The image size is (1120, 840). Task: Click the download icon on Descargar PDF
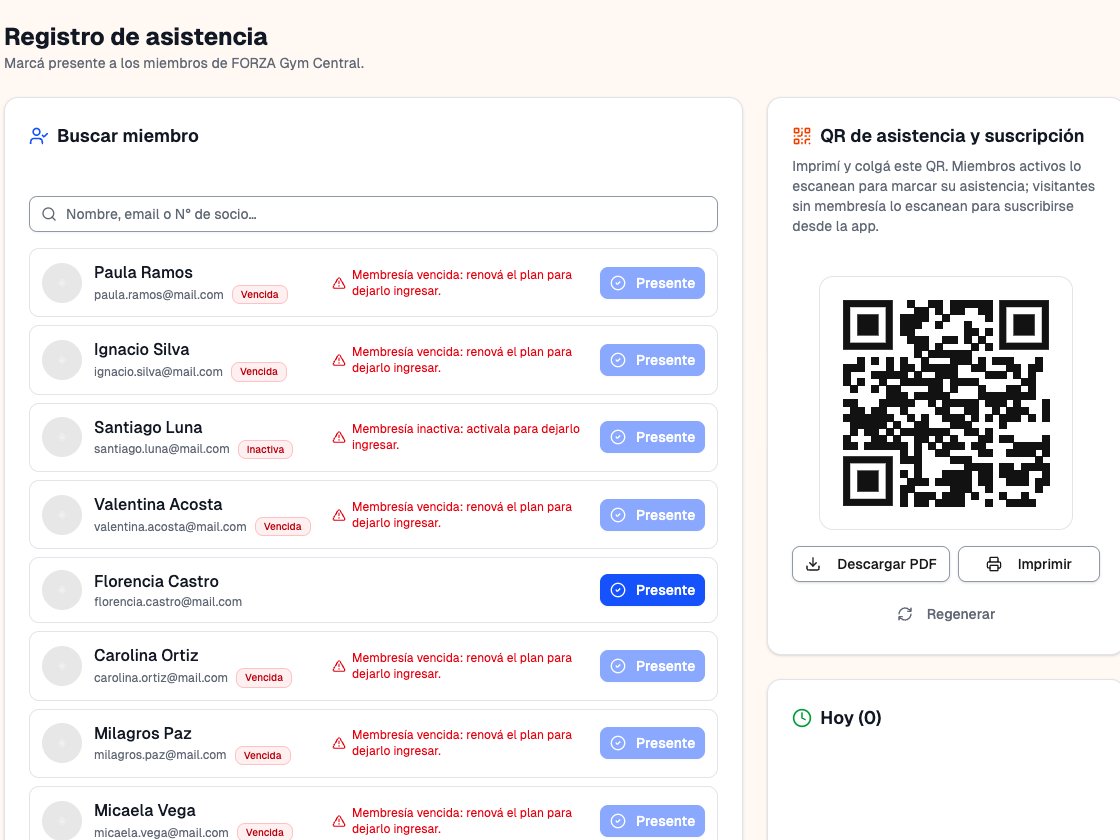coord(813,564)
